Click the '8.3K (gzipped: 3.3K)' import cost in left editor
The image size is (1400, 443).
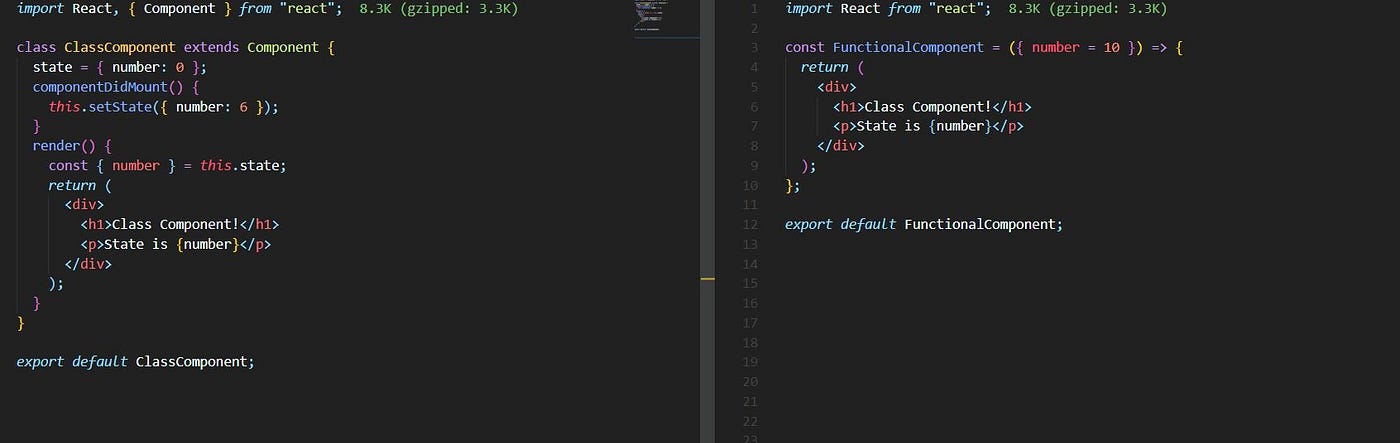click(439, 9)
